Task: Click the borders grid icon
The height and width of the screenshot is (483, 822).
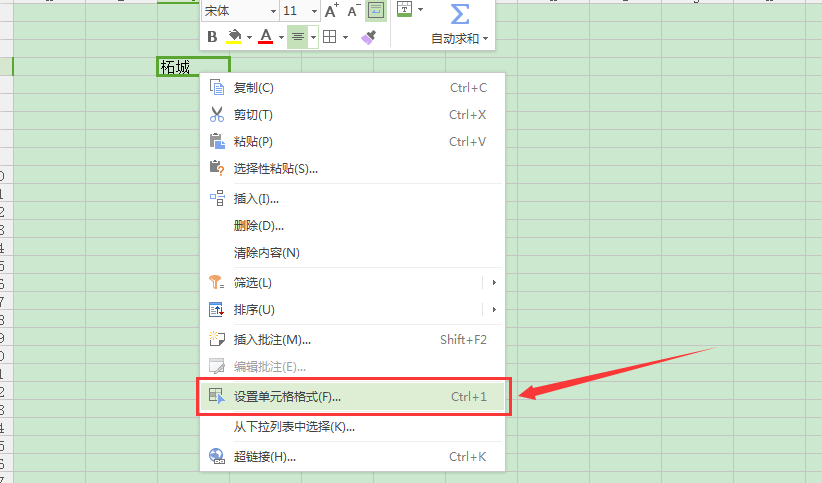Action: pos(330,37)
